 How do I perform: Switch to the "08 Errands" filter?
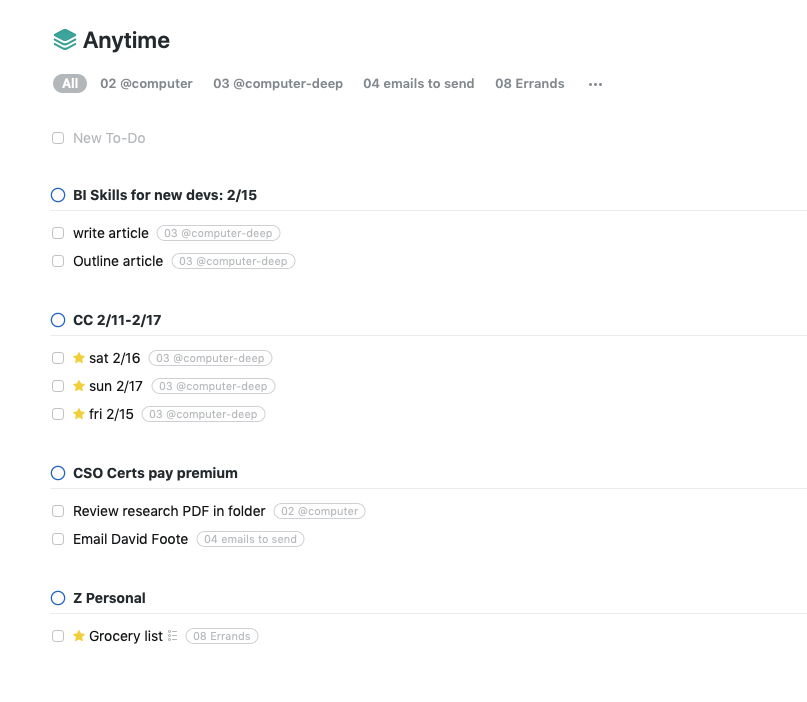click(530, 83)
